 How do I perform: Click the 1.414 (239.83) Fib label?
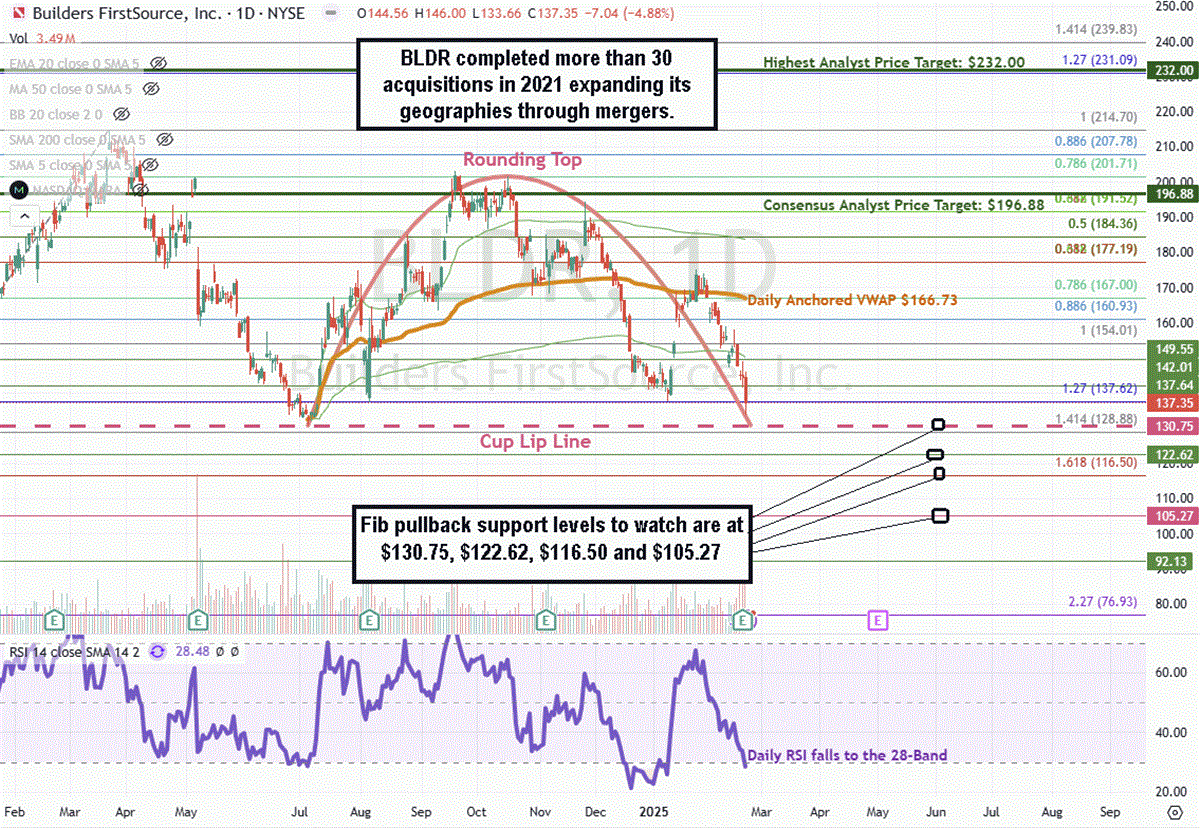point(1097,29)
